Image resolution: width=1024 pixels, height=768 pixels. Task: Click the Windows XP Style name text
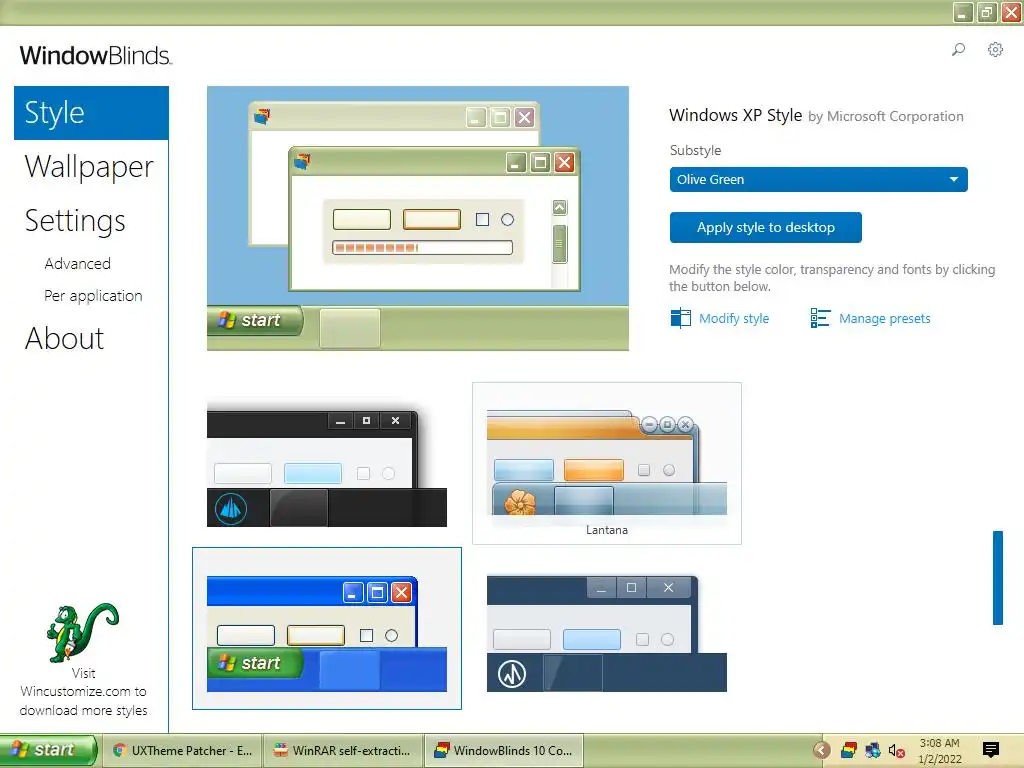click(735, 116)
